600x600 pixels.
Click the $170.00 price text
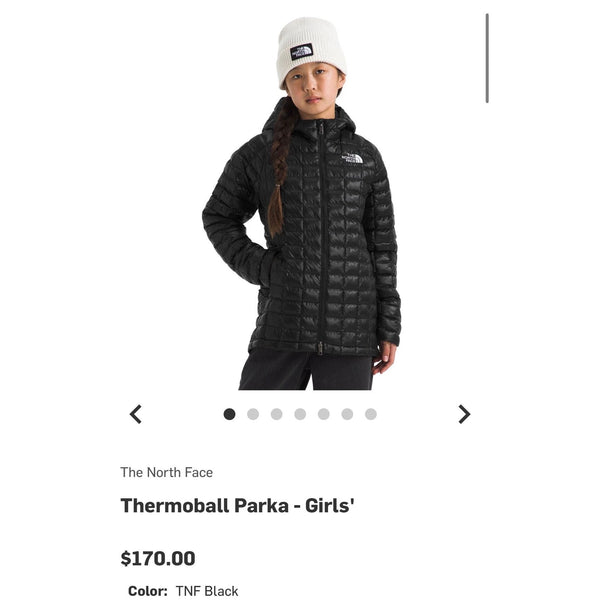coord(158,558)
